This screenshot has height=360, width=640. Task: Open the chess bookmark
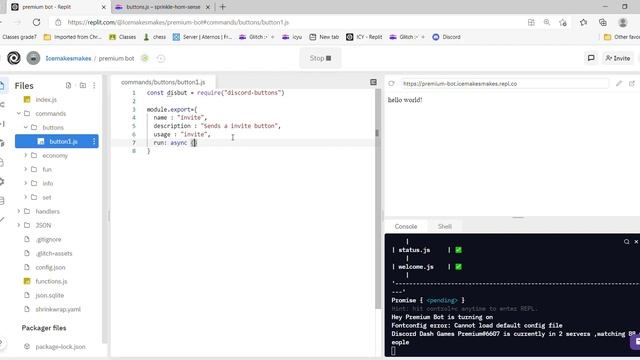click(x=155, y=37)
